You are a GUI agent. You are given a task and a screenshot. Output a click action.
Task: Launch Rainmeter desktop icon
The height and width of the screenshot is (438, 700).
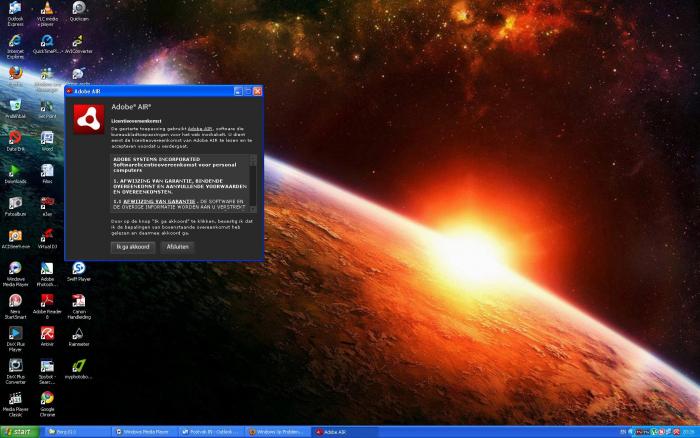[x=79, y=337]
